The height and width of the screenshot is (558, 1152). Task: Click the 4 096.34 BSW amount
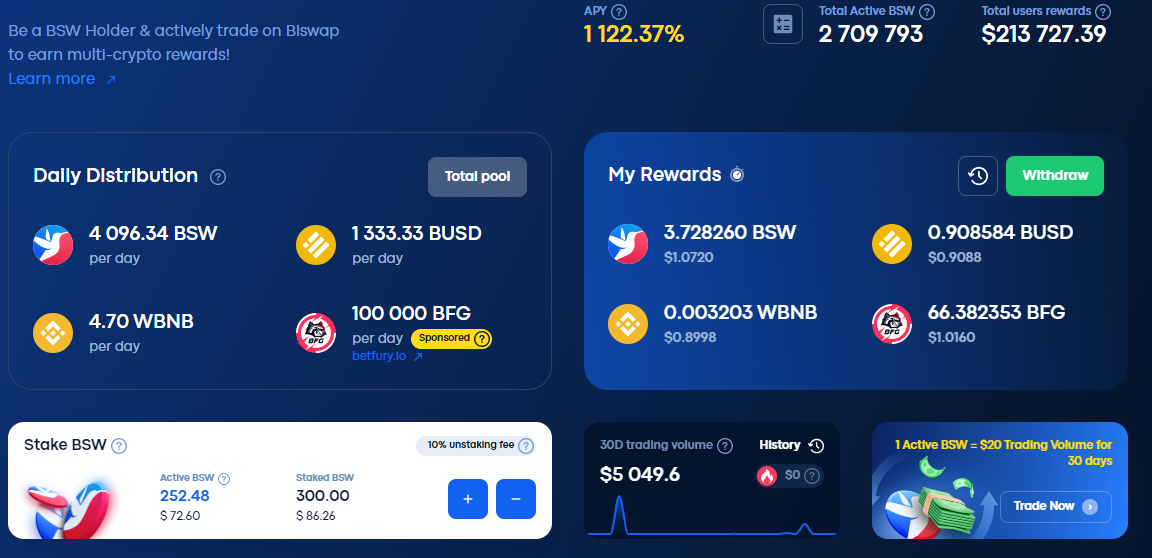(153, 234)
